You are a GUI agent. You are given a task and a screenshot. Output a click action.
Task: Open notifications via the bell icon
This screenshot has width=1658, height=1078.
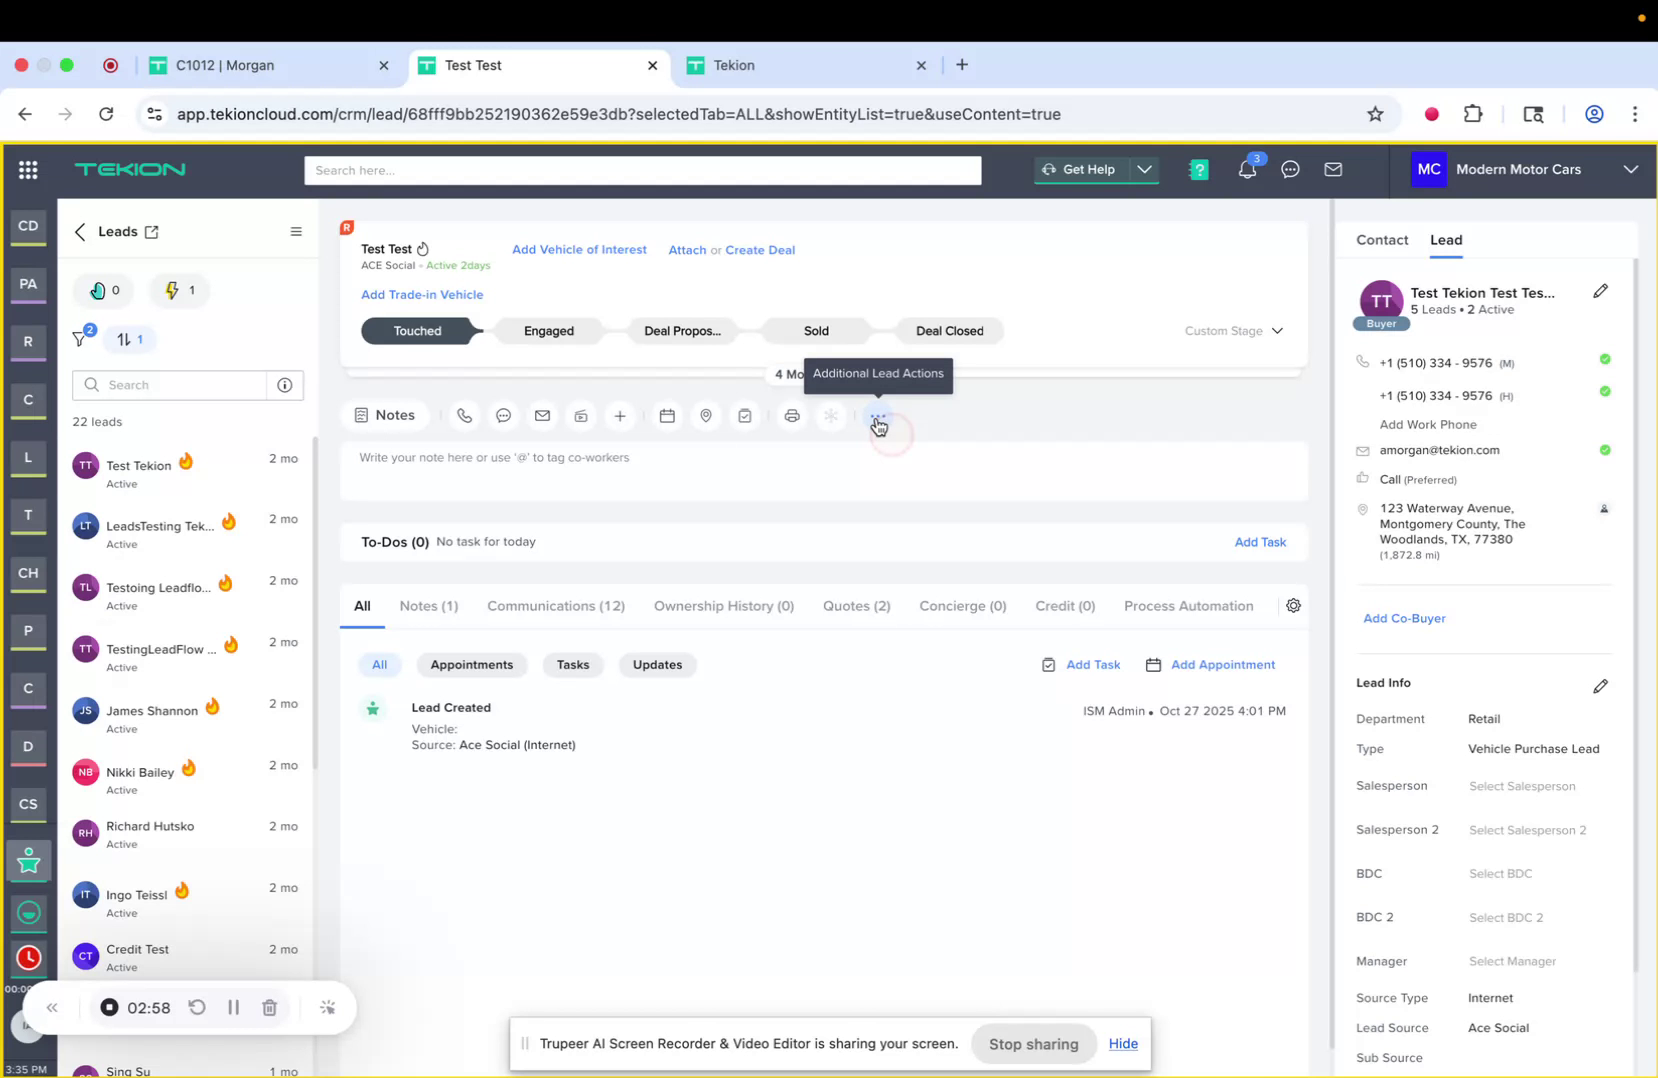(x=1246, y=170)
